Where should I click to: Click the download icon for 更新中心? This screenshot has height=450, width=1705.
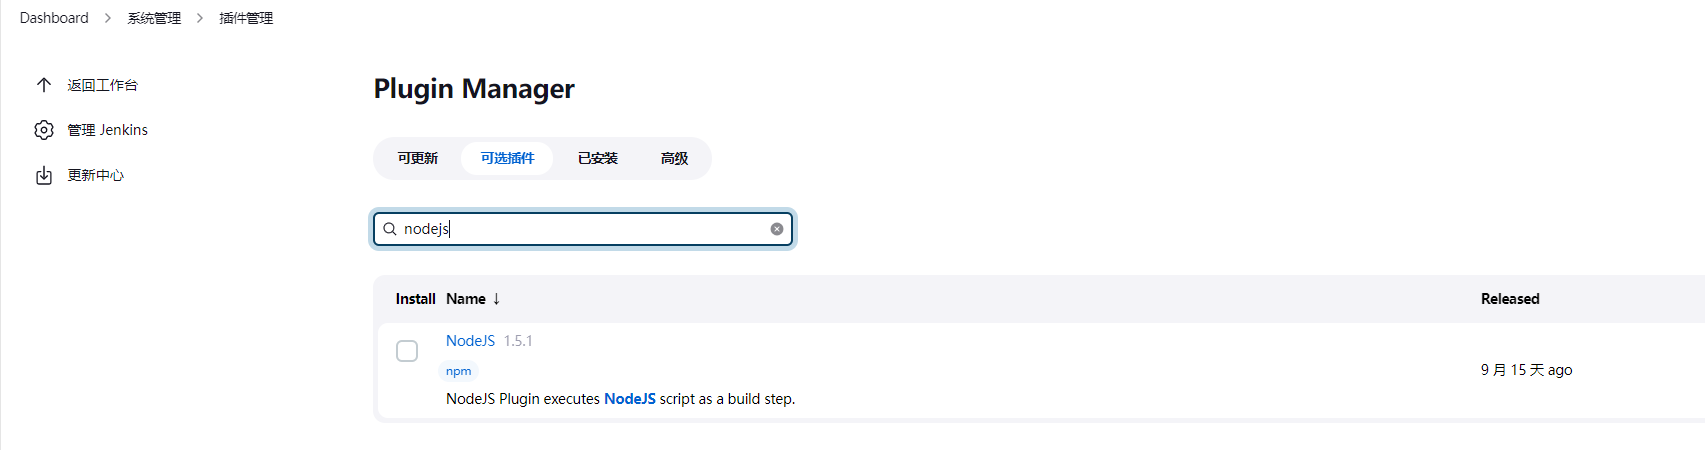[44, 176]
